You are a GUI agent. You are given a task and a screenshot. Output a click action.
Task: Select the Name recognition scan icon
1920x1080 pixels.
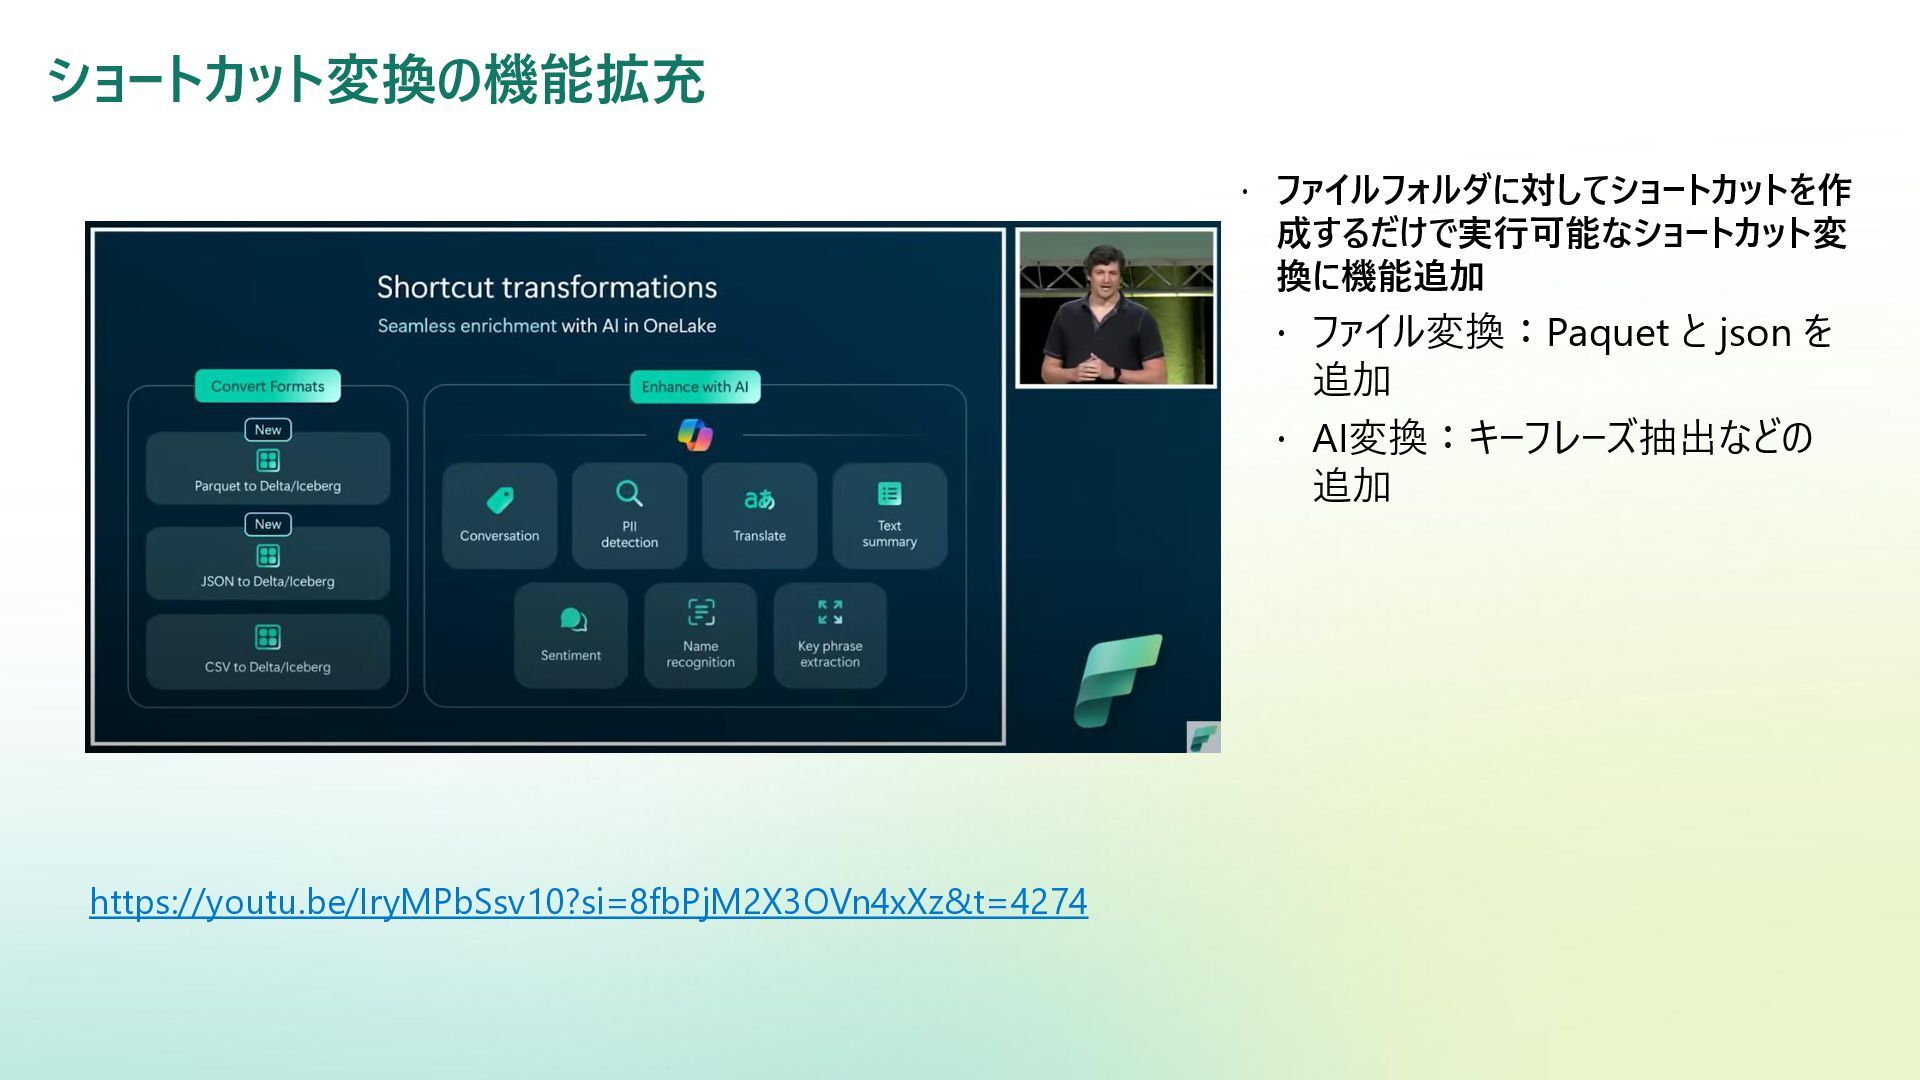pos(701,612)
